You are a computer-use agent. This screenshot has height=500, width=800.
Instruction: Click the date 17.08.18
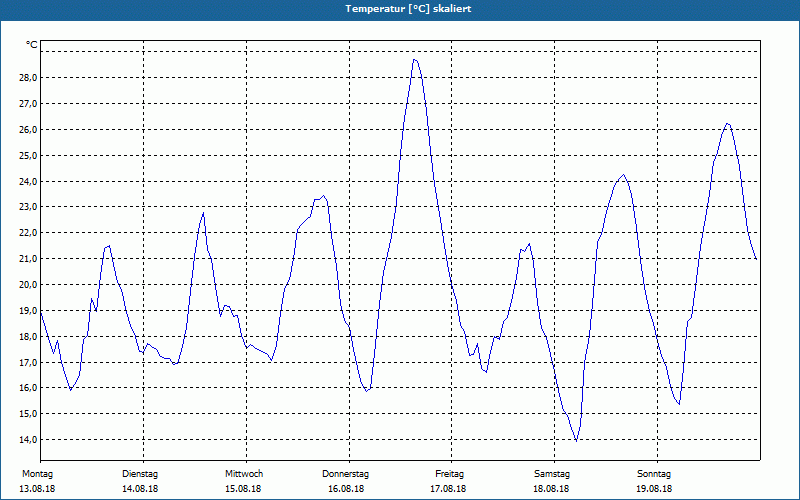448,489
